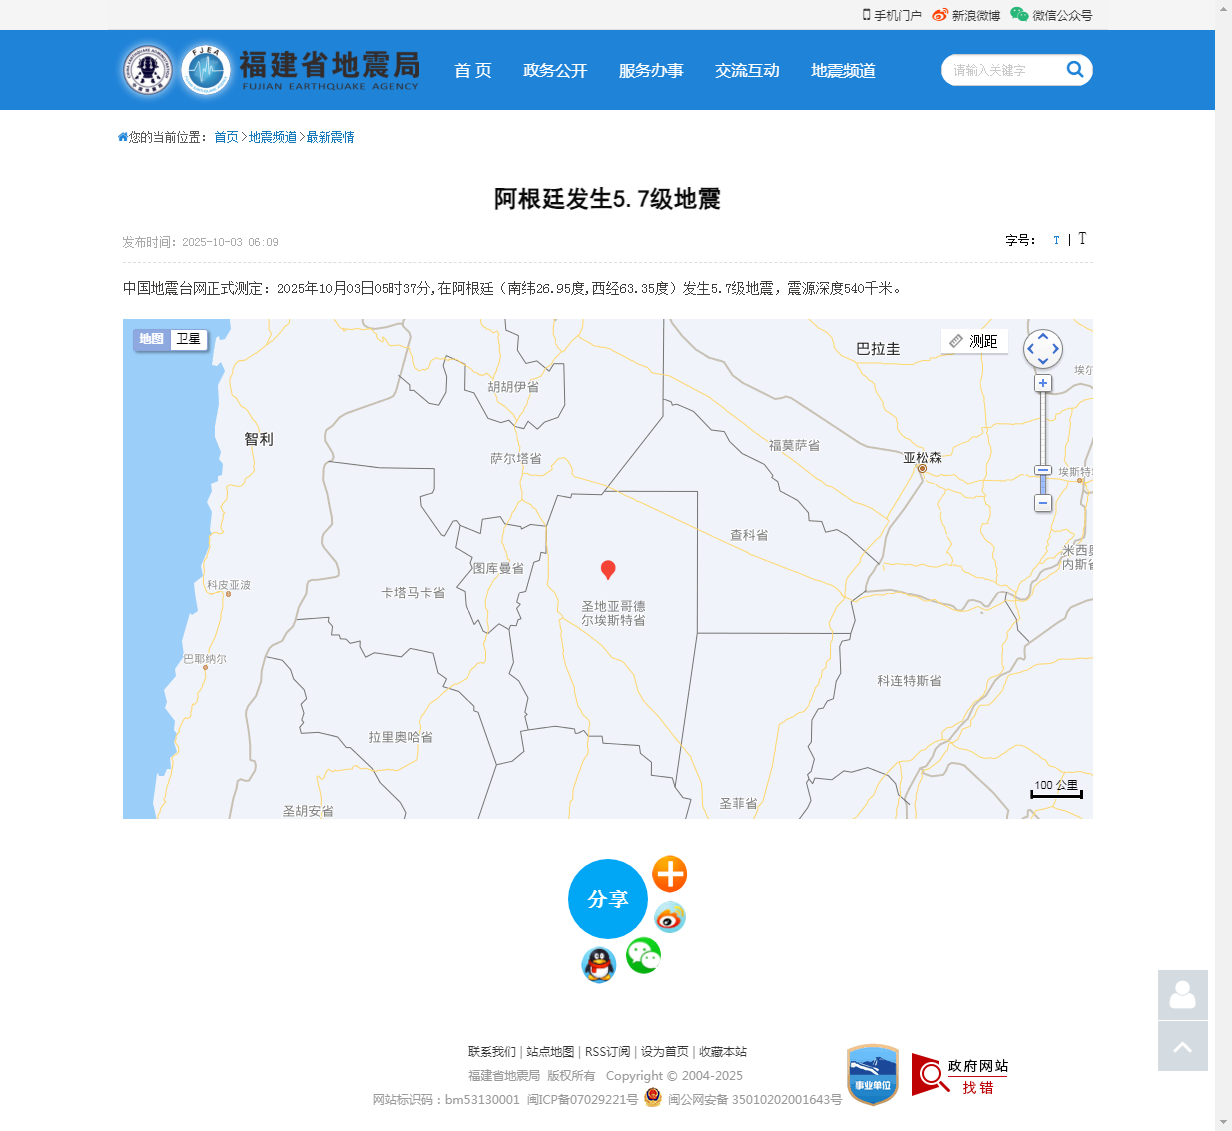Click the back-to-top arrow button
The image size is (1232, 1131).
(x=1182, y=1046)
